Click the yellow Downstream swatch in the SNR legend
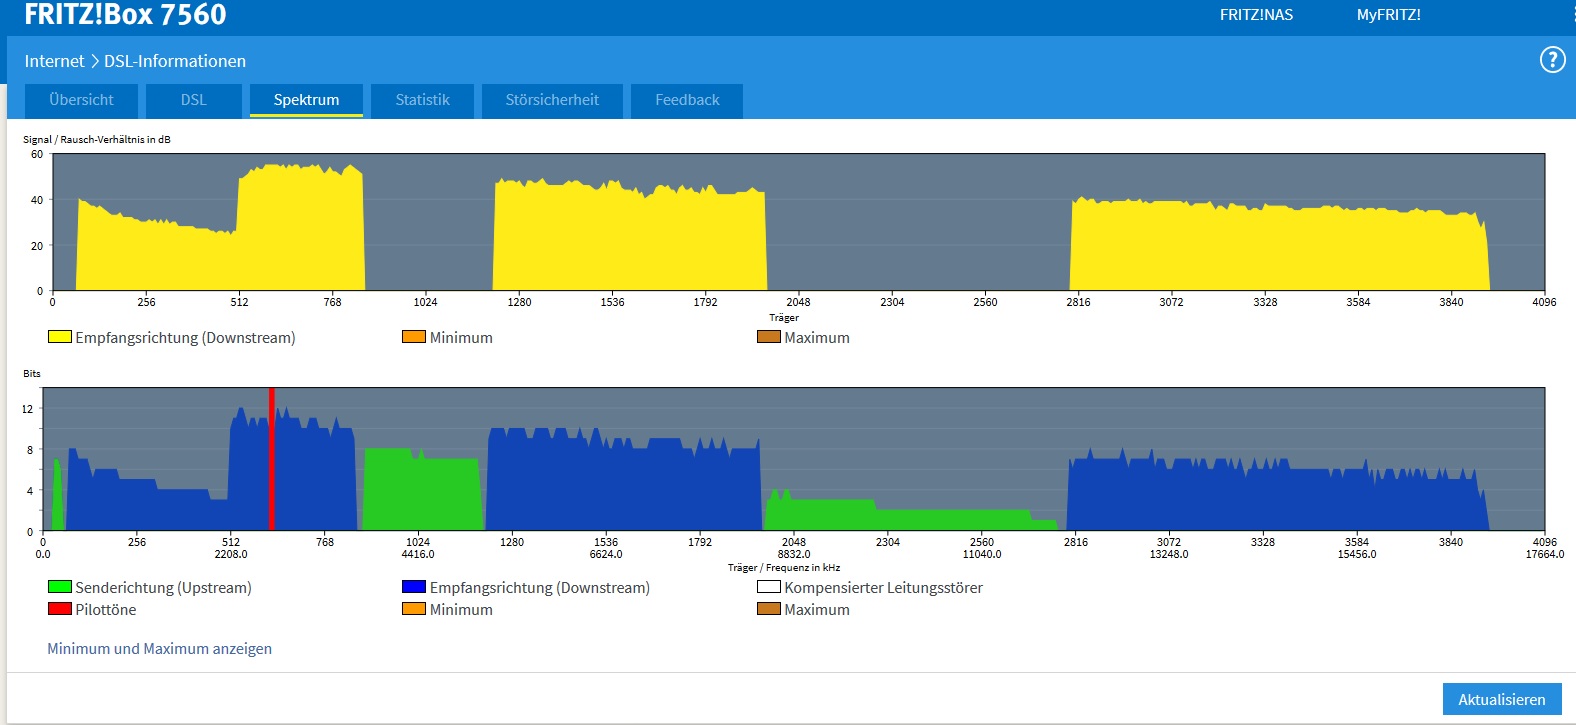Viewport: 1576px width, 725px height. click(x=60, y=337)
